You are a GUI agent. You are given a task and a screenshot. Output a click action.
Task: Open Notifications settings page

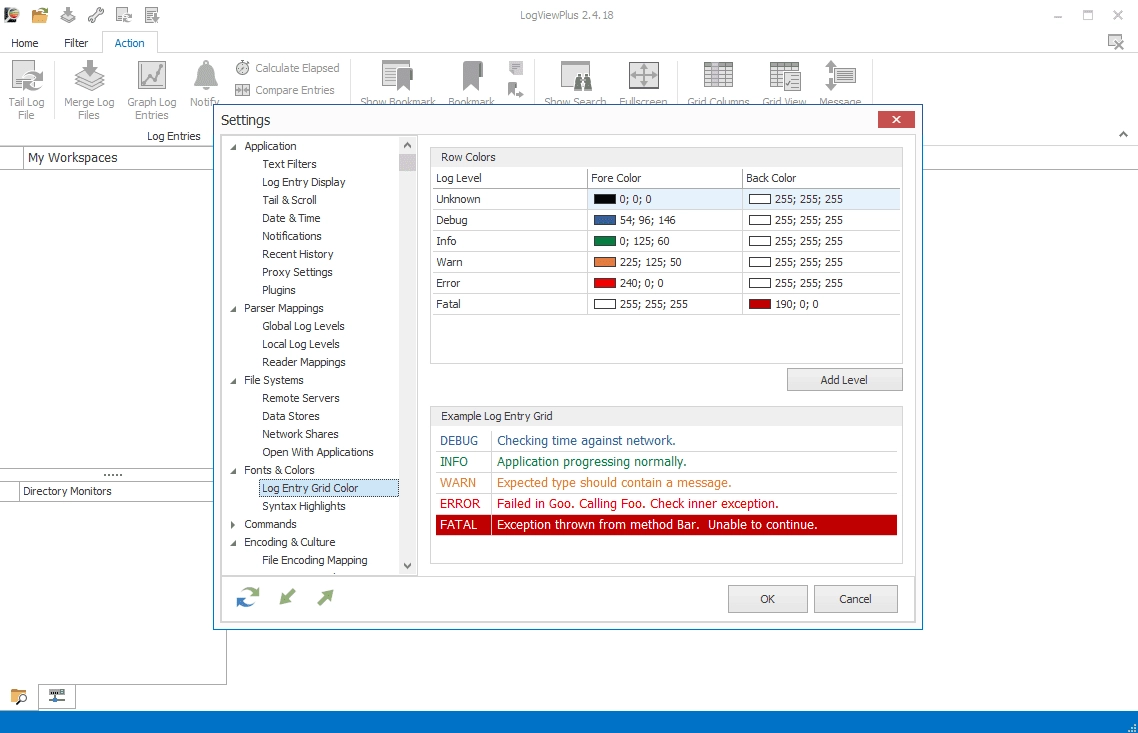pos(292,236)
